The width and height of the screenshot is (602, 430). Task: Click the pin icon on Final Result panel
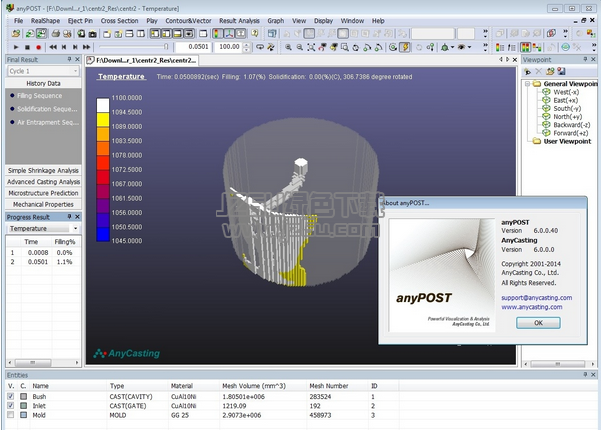(69, 59)
